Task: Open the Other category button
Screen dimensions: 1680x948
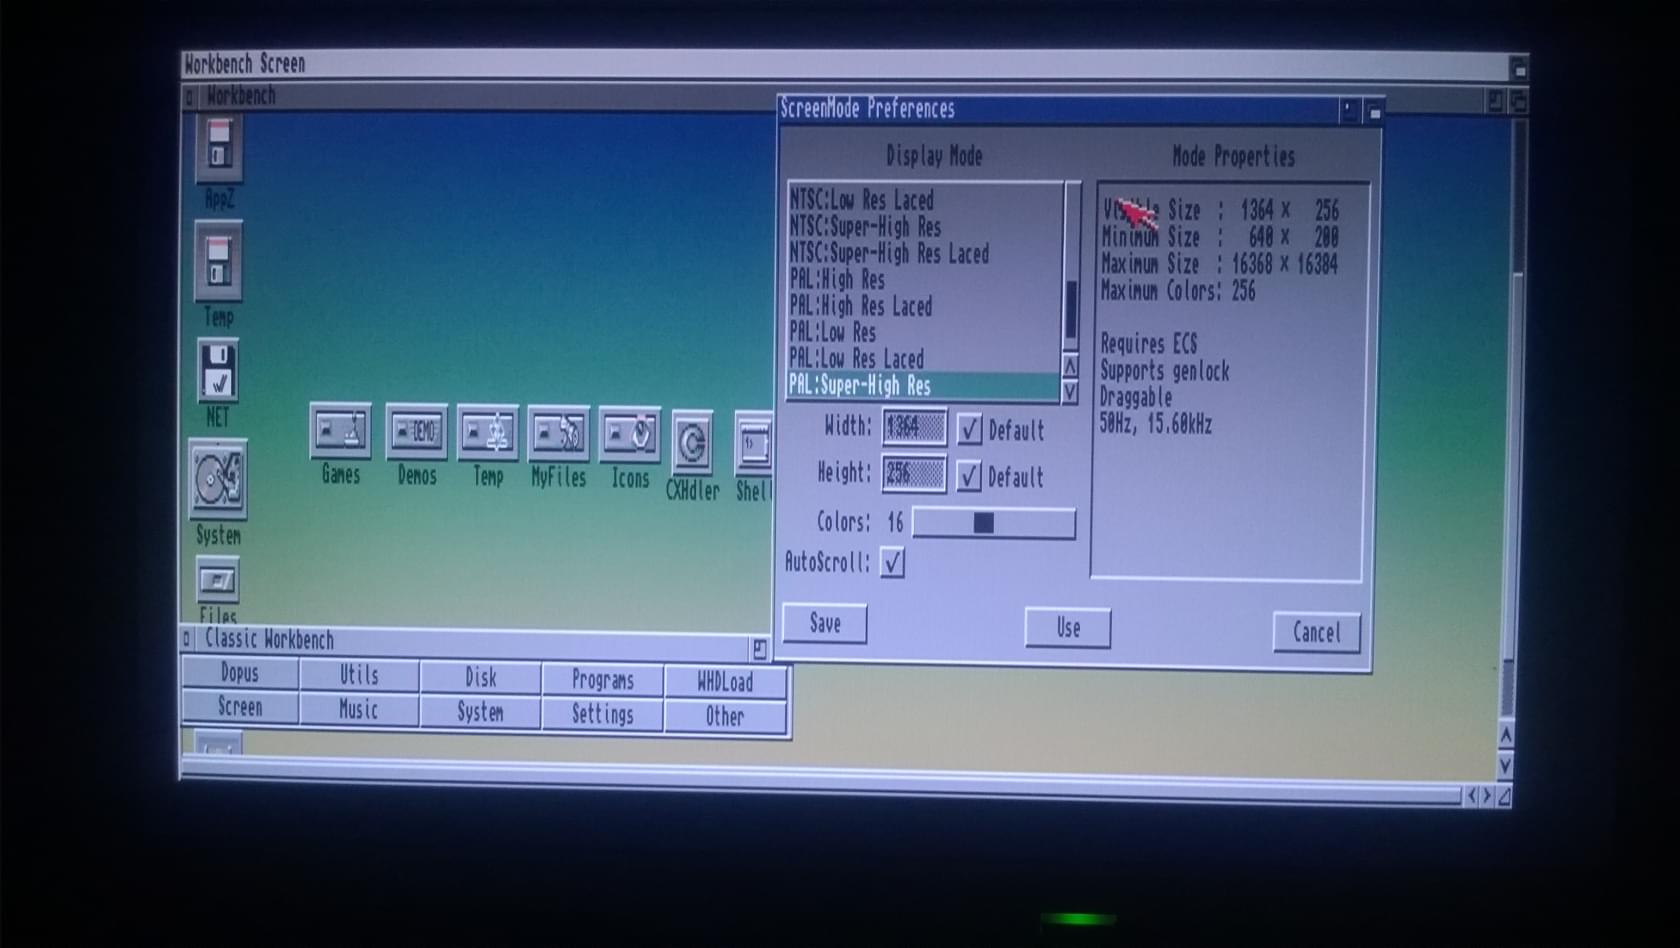Action: pos(725,717)
